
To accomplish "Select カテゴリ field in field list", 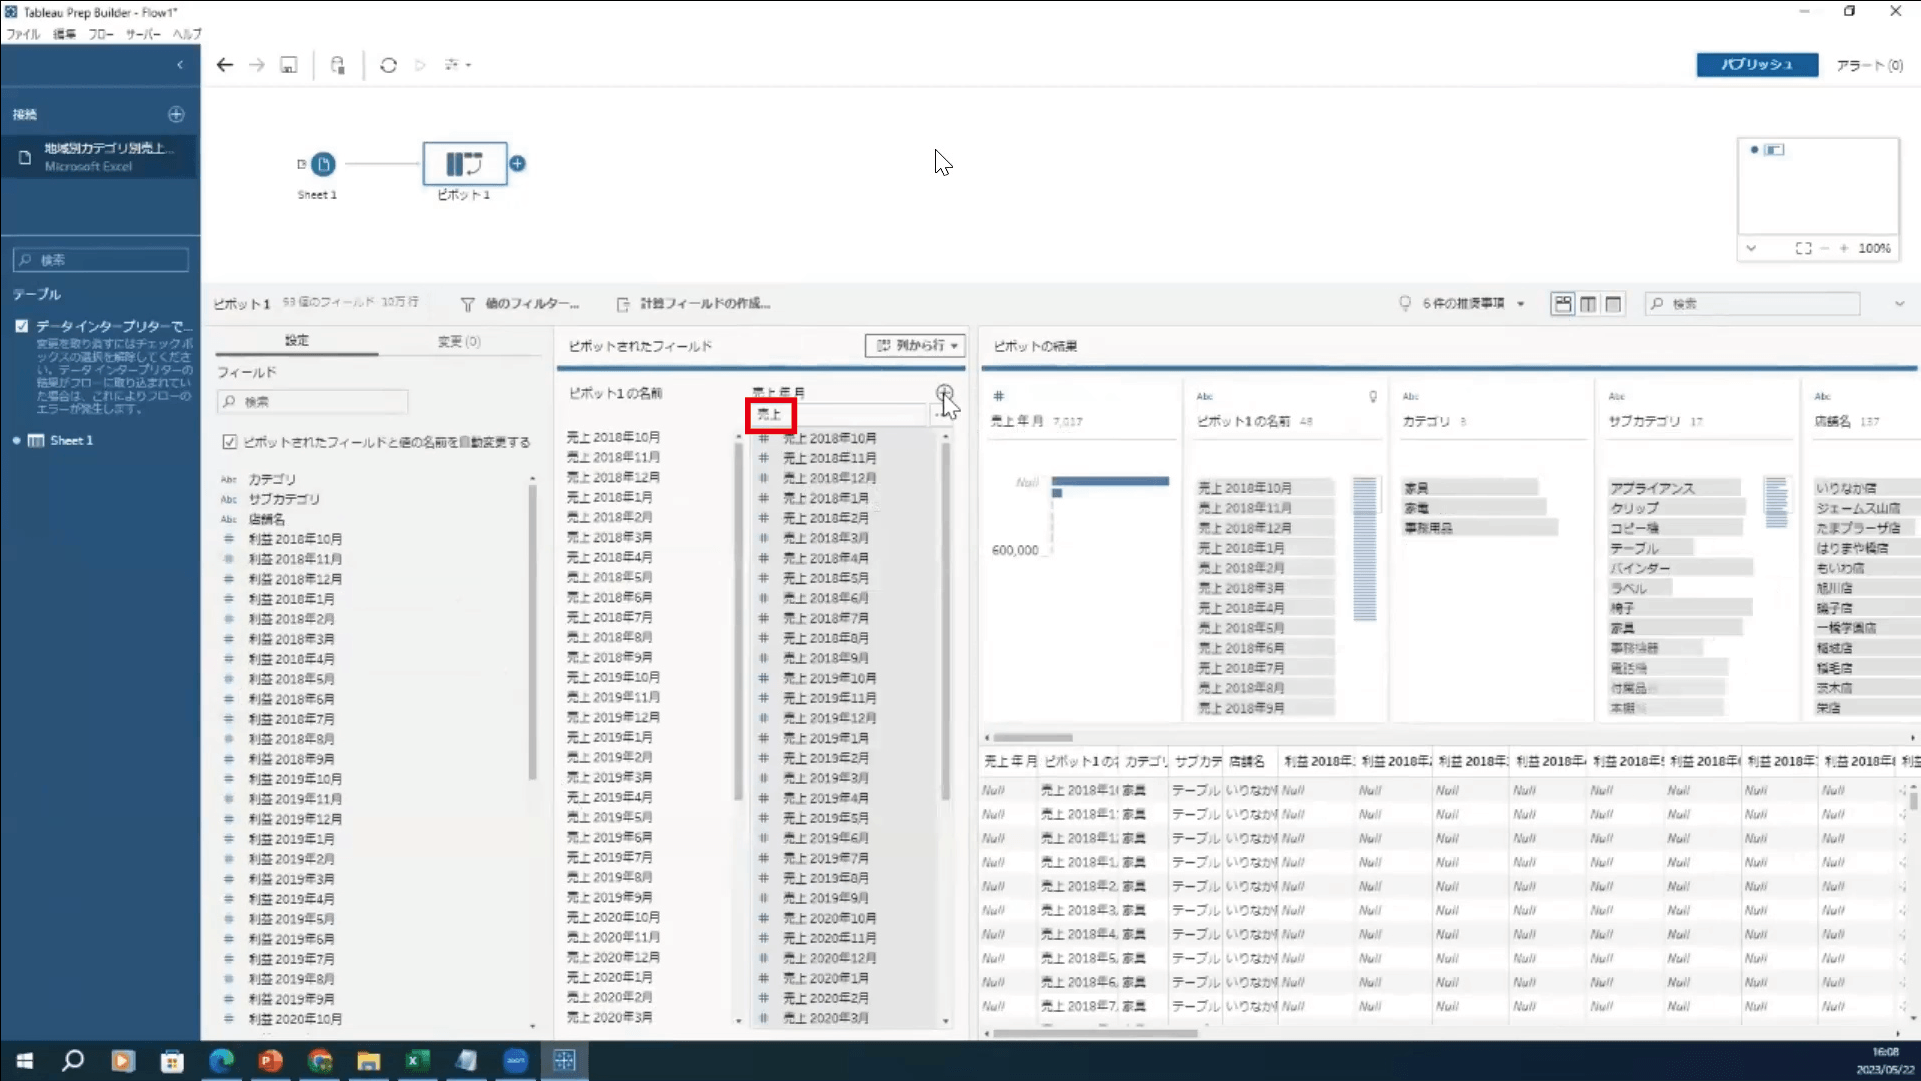I will [x=272, y=479].
